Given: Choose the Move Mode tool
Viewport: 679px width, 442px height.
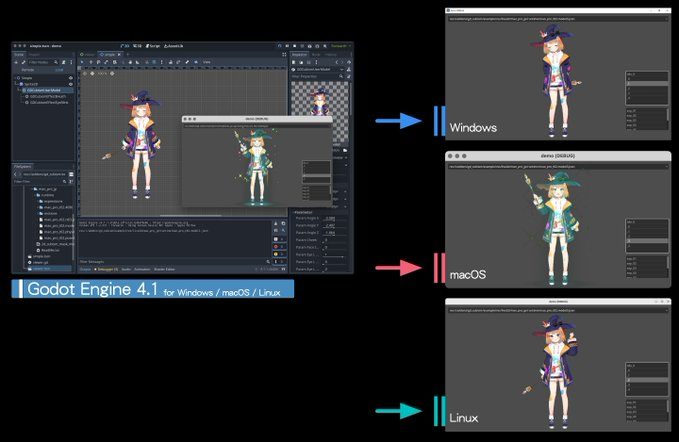Looking at the screenshot, I should [91, 62].
